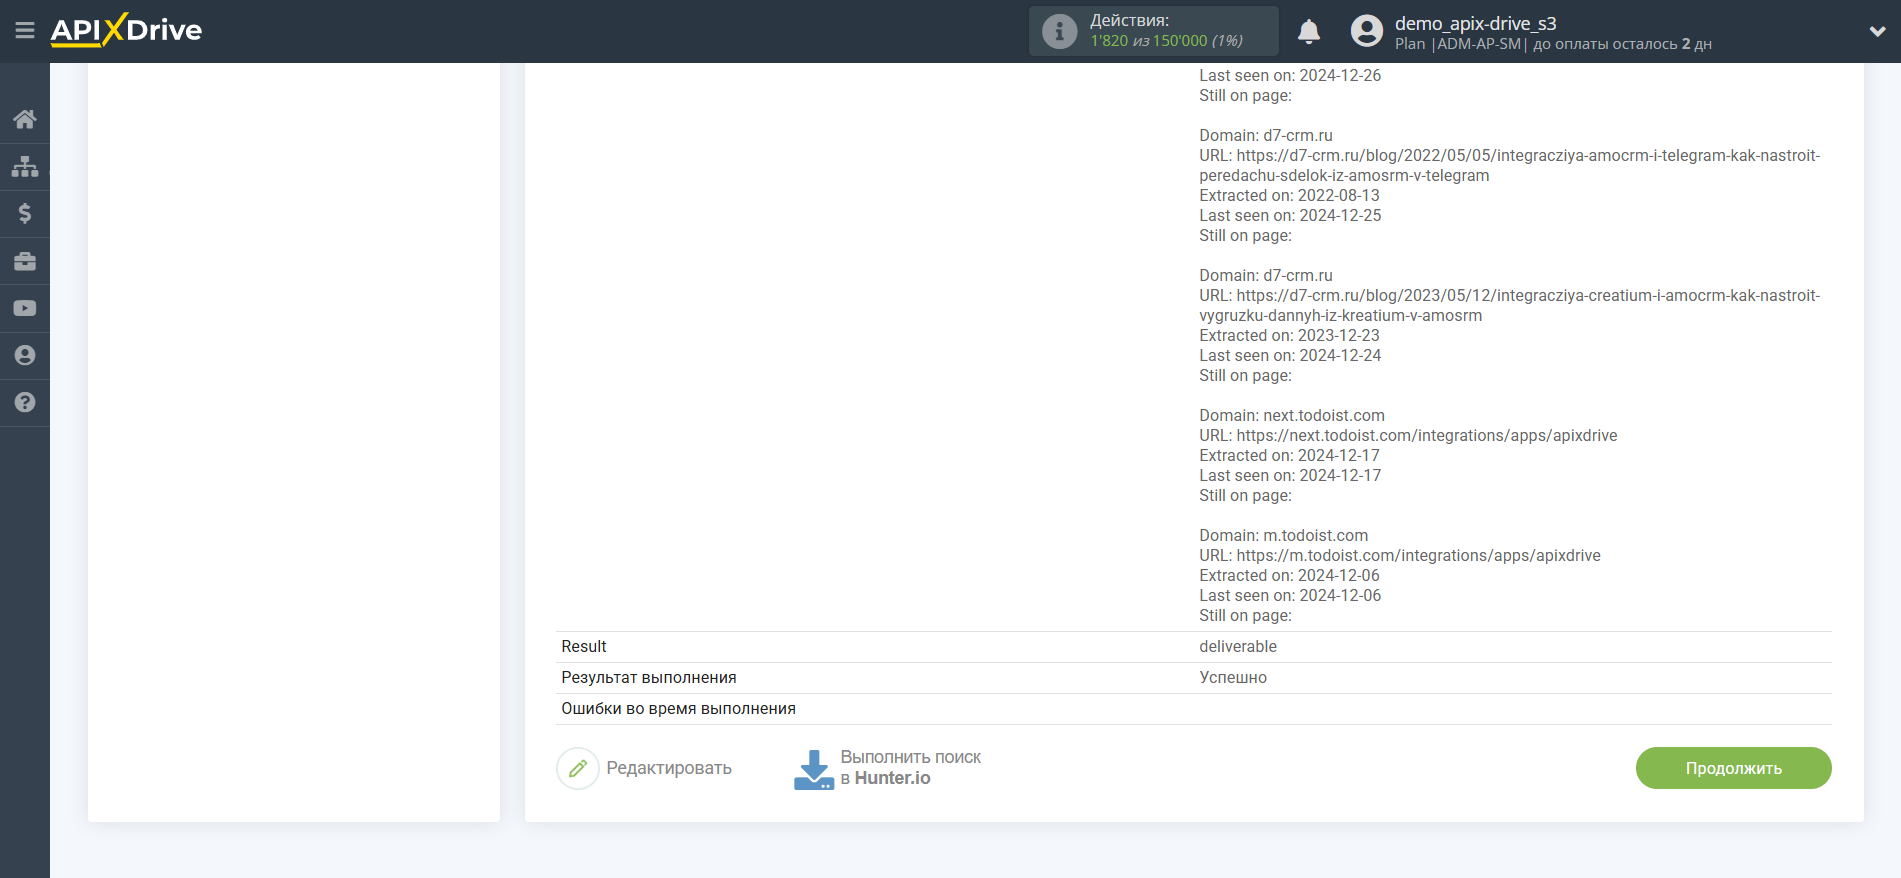Click the 'deliverable' result value
1901x878 pixels.
coord(1238,647)
